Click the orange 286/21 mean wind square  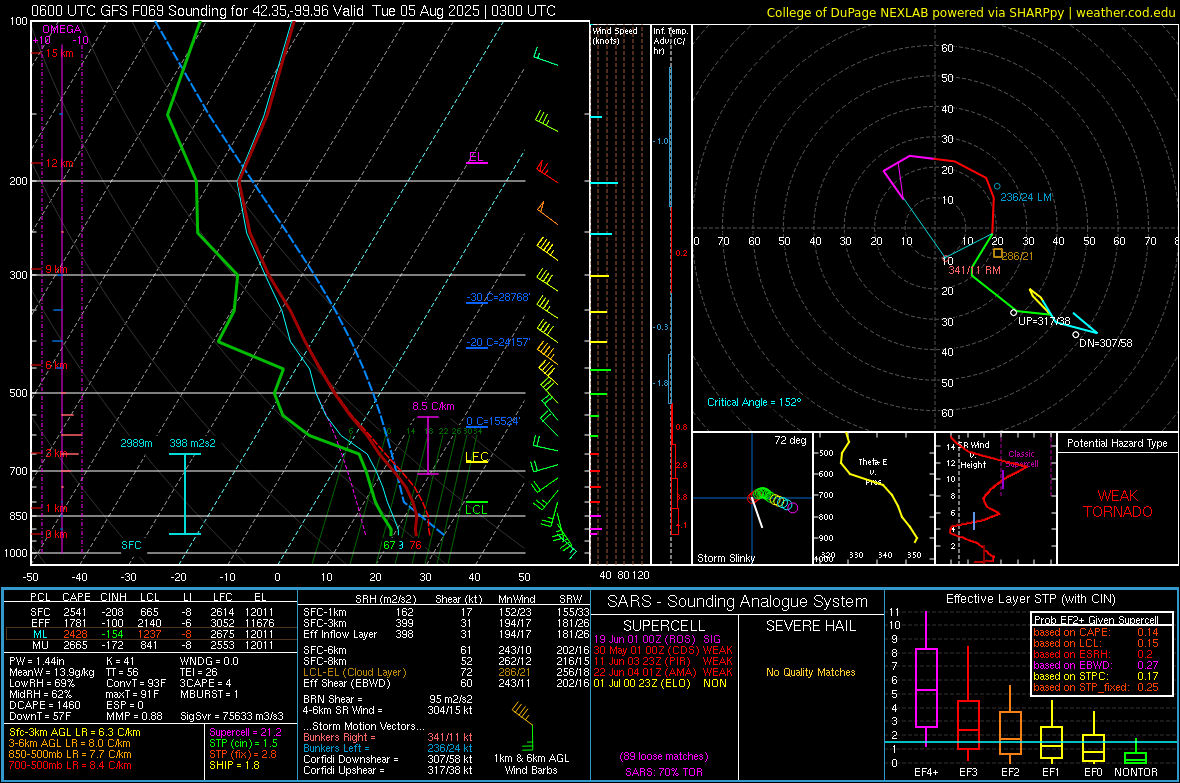(x=997, y=253)
